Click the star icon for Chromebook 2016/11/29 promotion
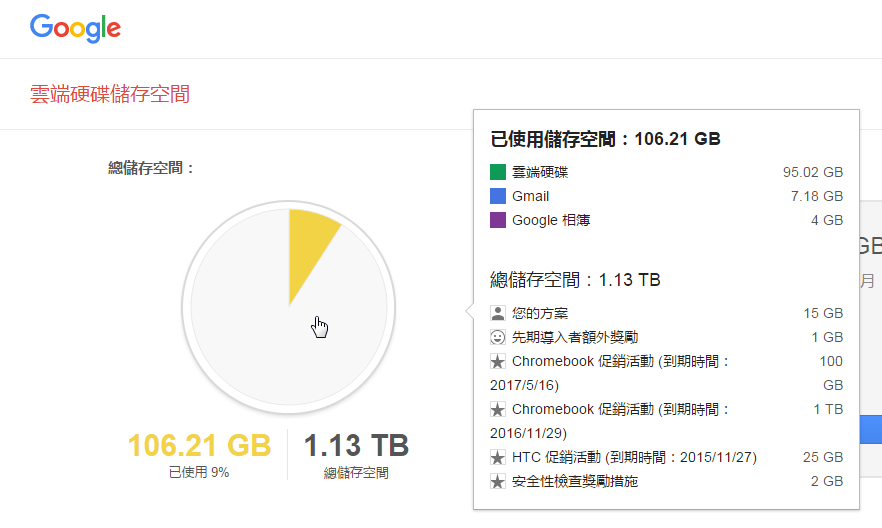This screenshot has width=882, height=528. tap(498, 409)
